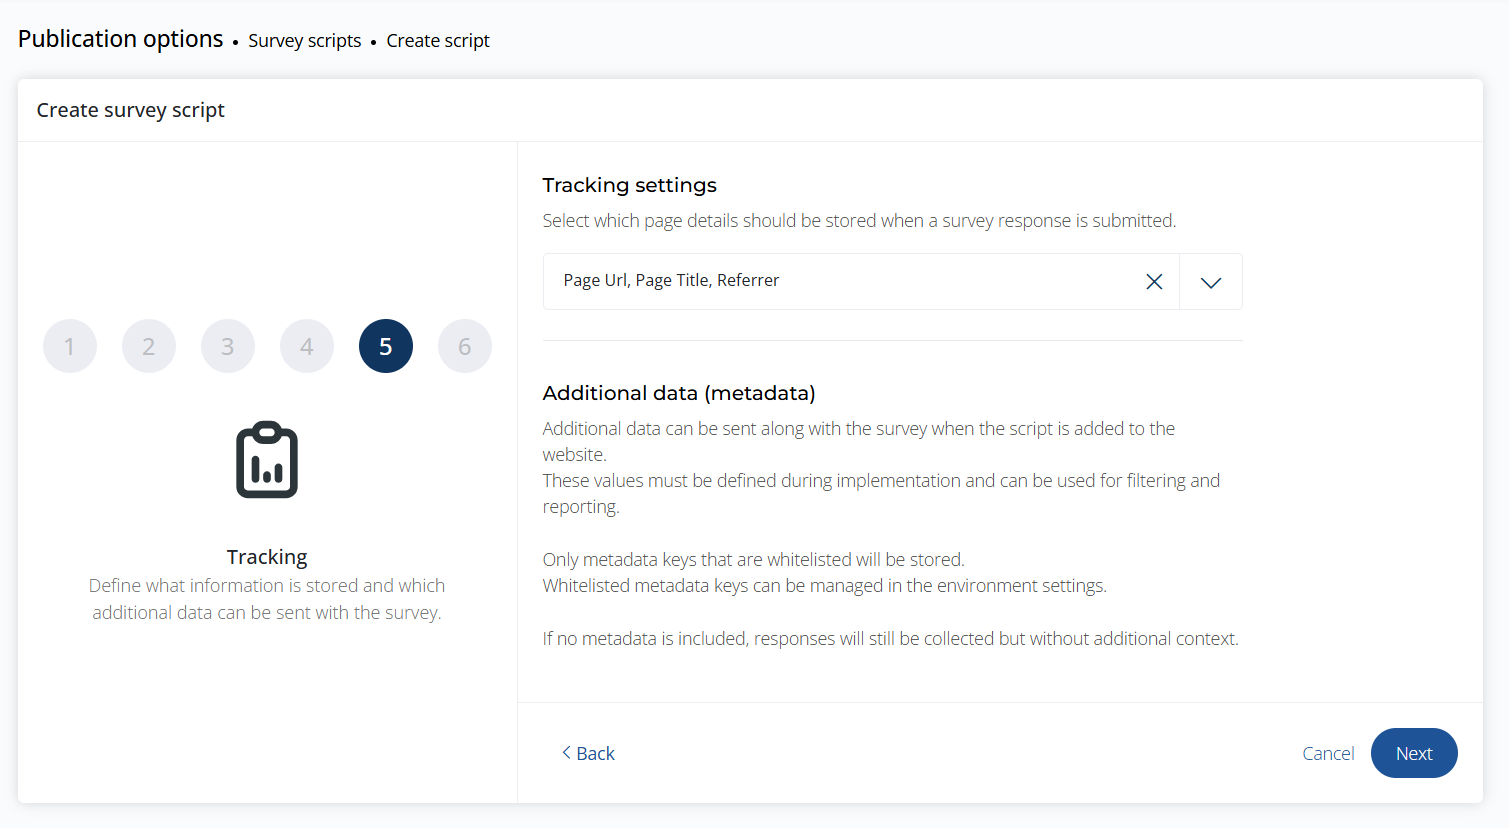Open the Publication options breadcrumb
This screenshot has height=828, width=1509.
[121, 39]
